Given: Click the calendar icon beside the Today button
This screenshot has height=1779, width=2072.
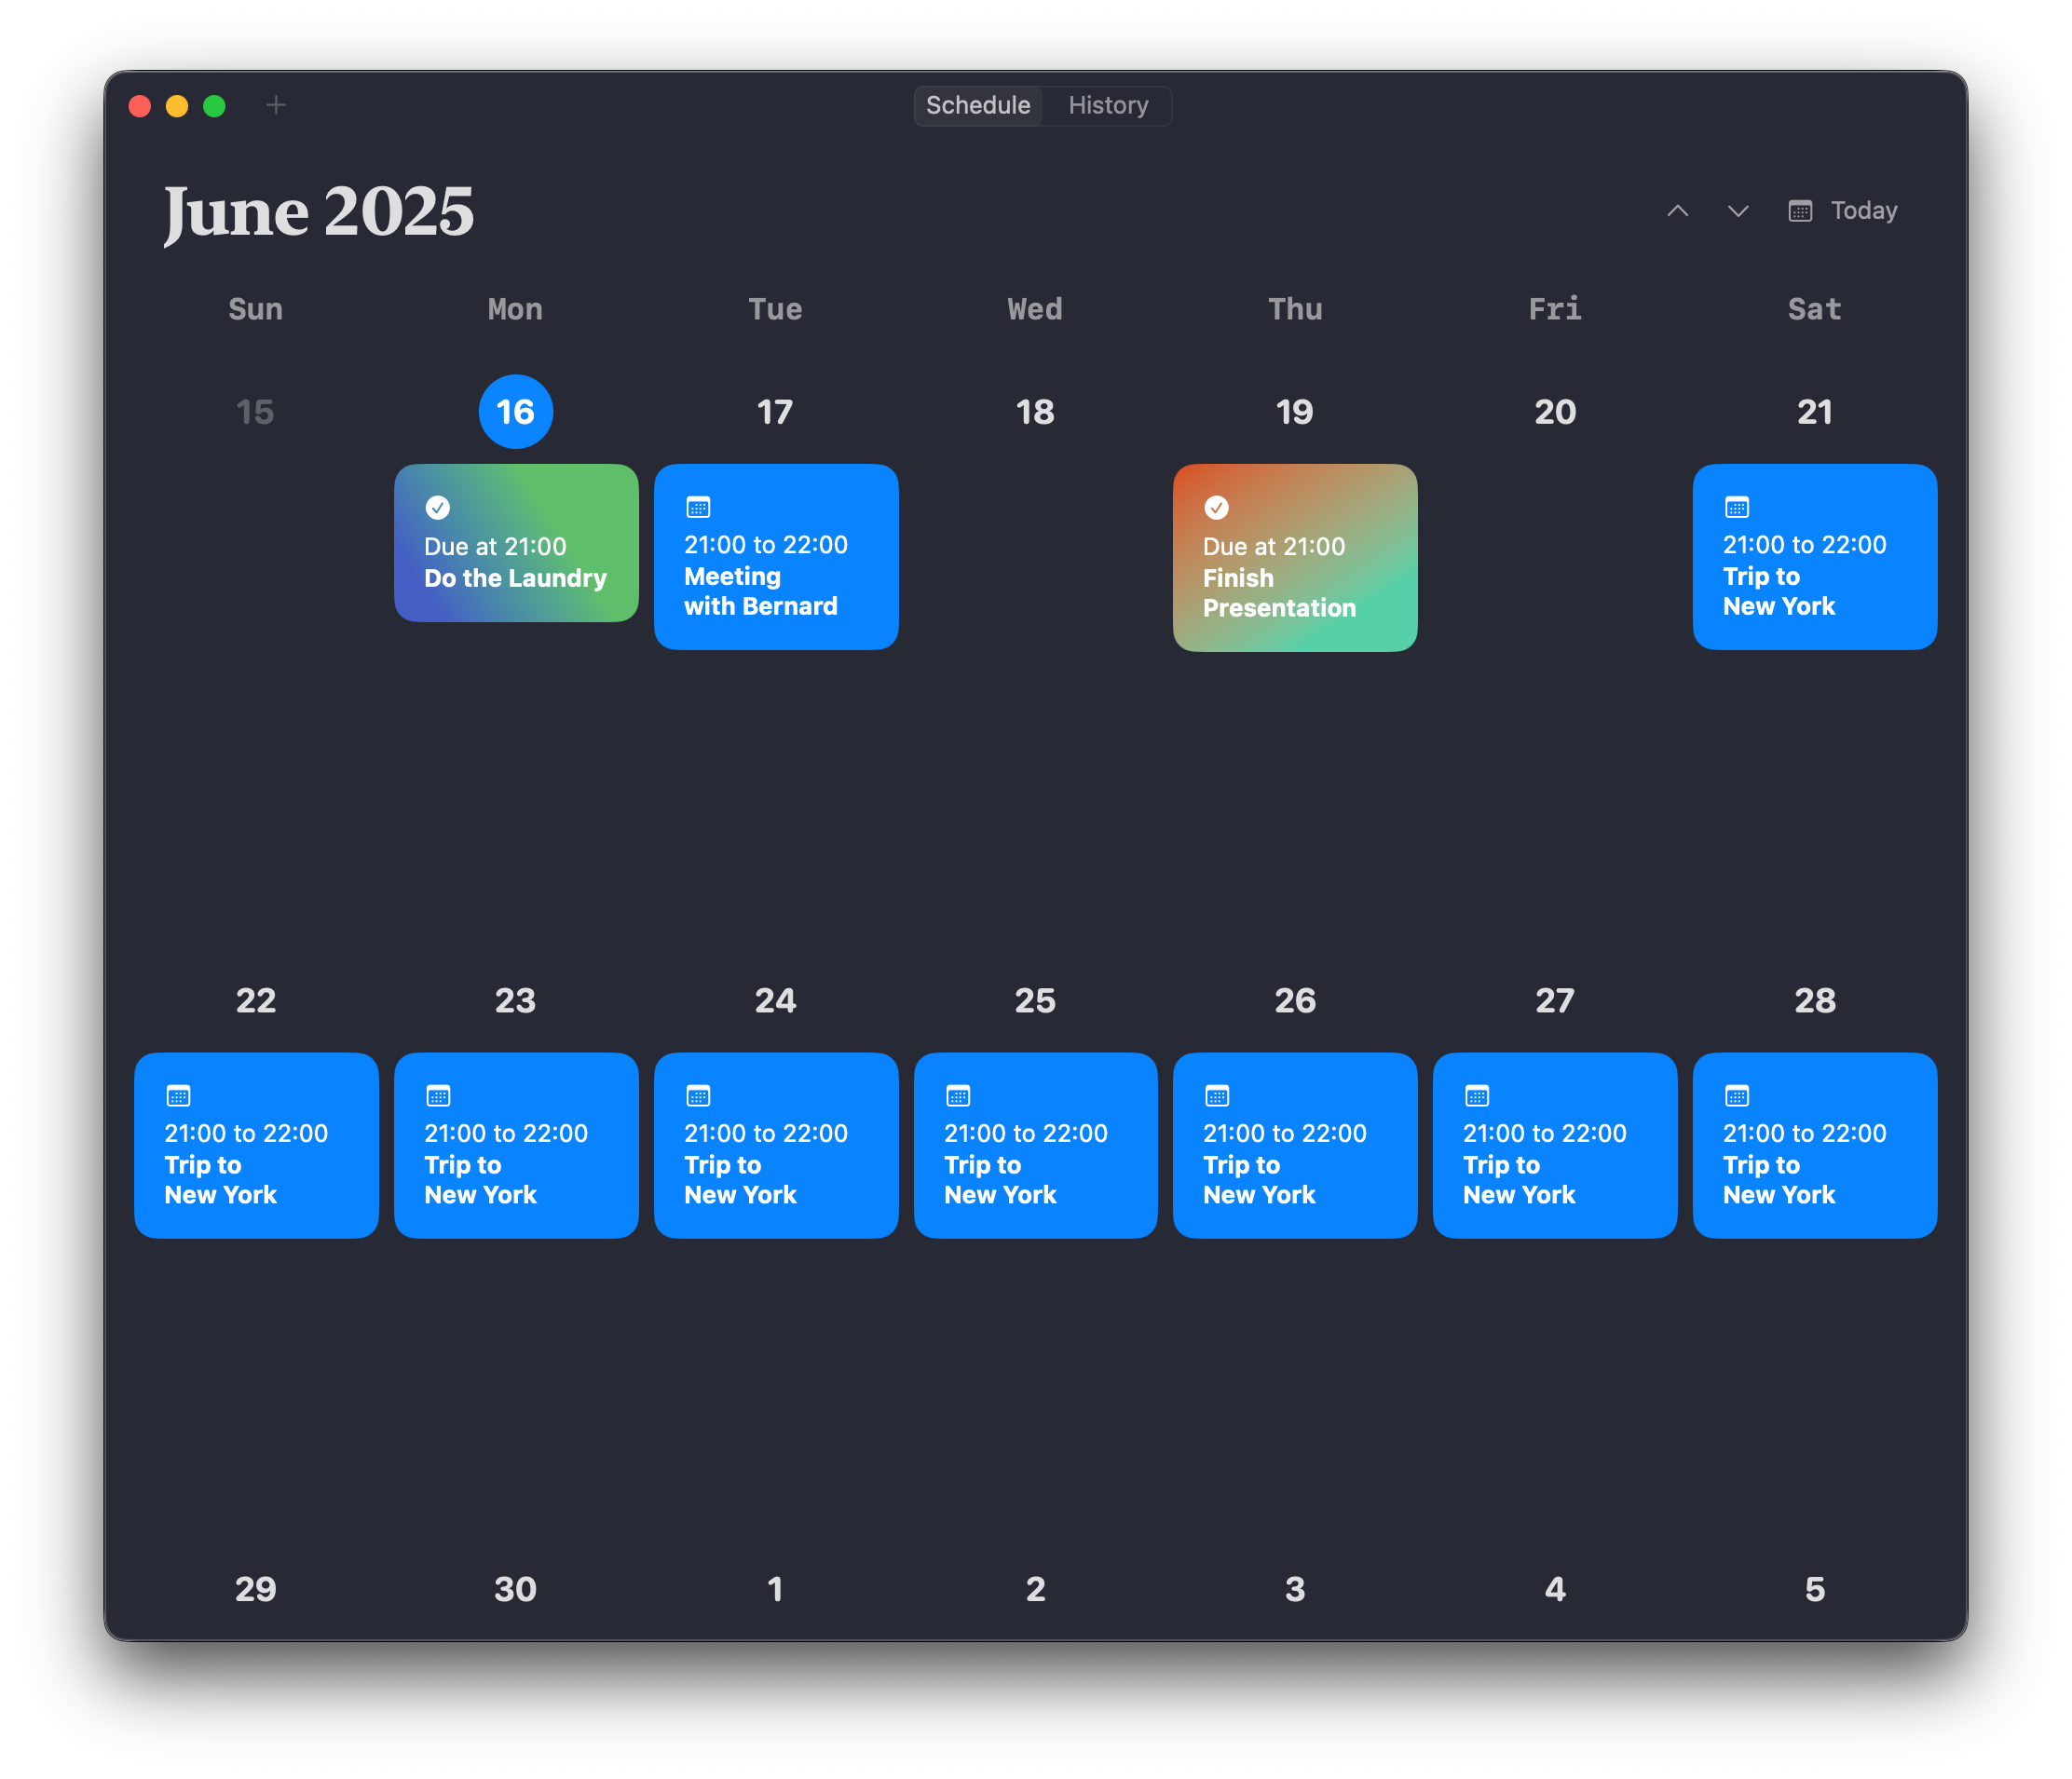Looking at the screenshot, I should click(1800, 211).
